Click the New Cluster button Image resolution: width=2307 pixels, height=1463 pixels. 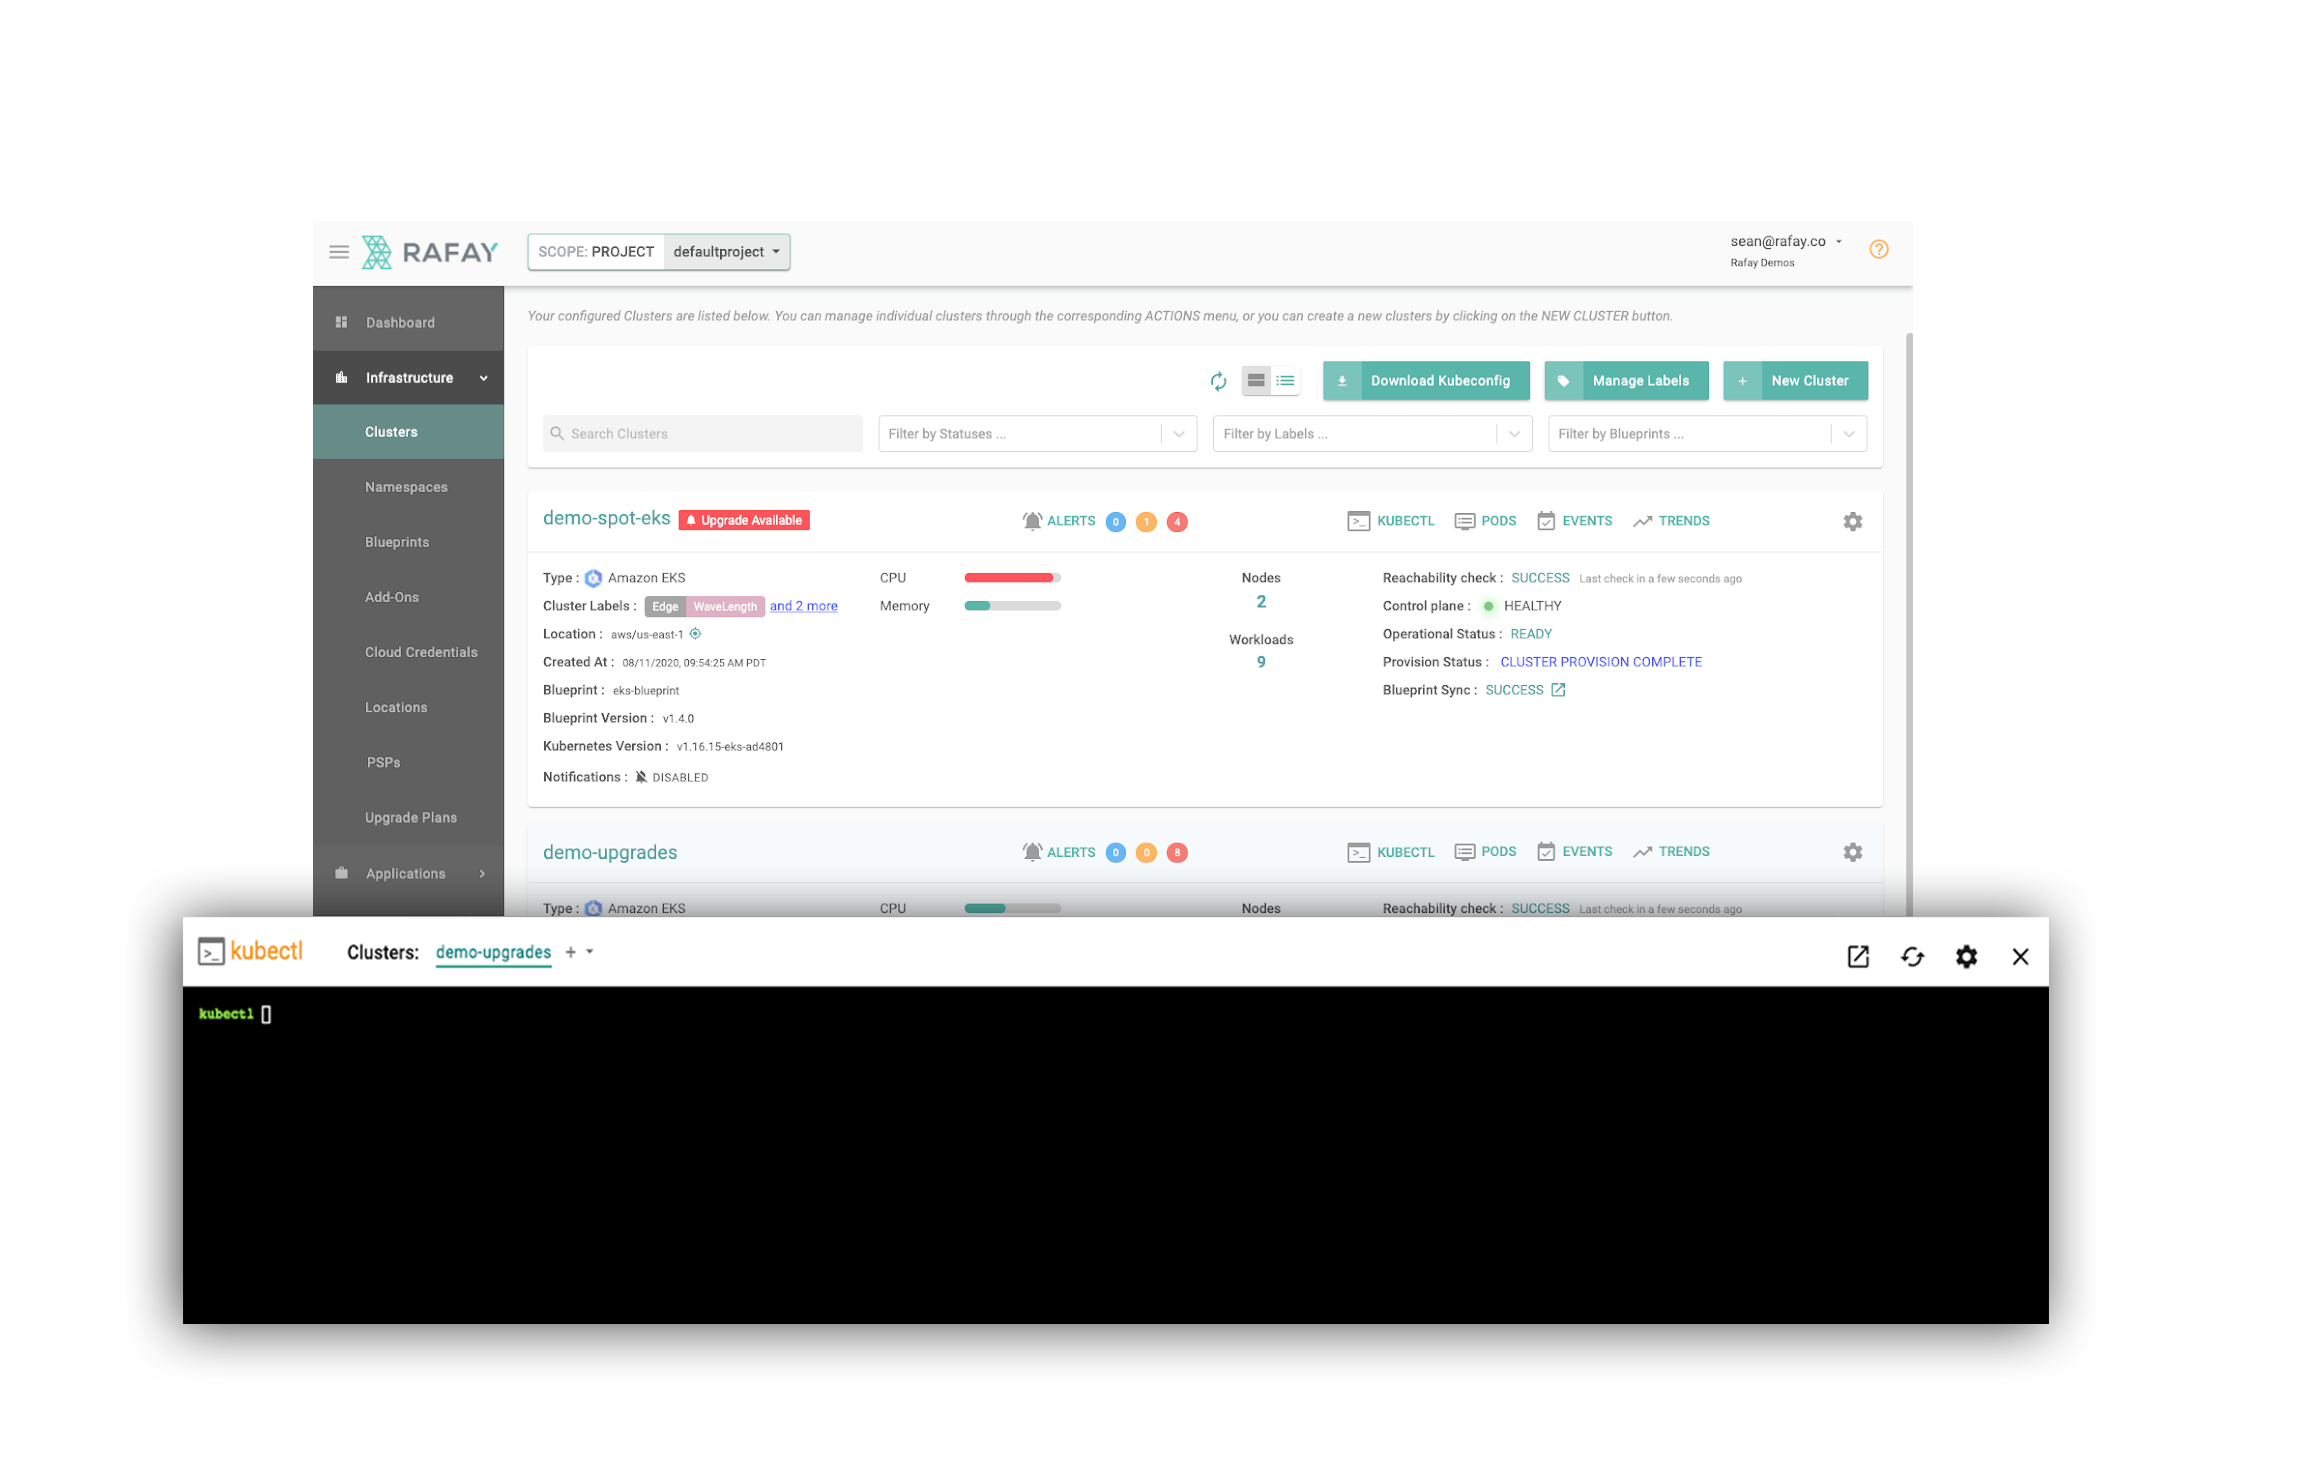[1789, 380]
